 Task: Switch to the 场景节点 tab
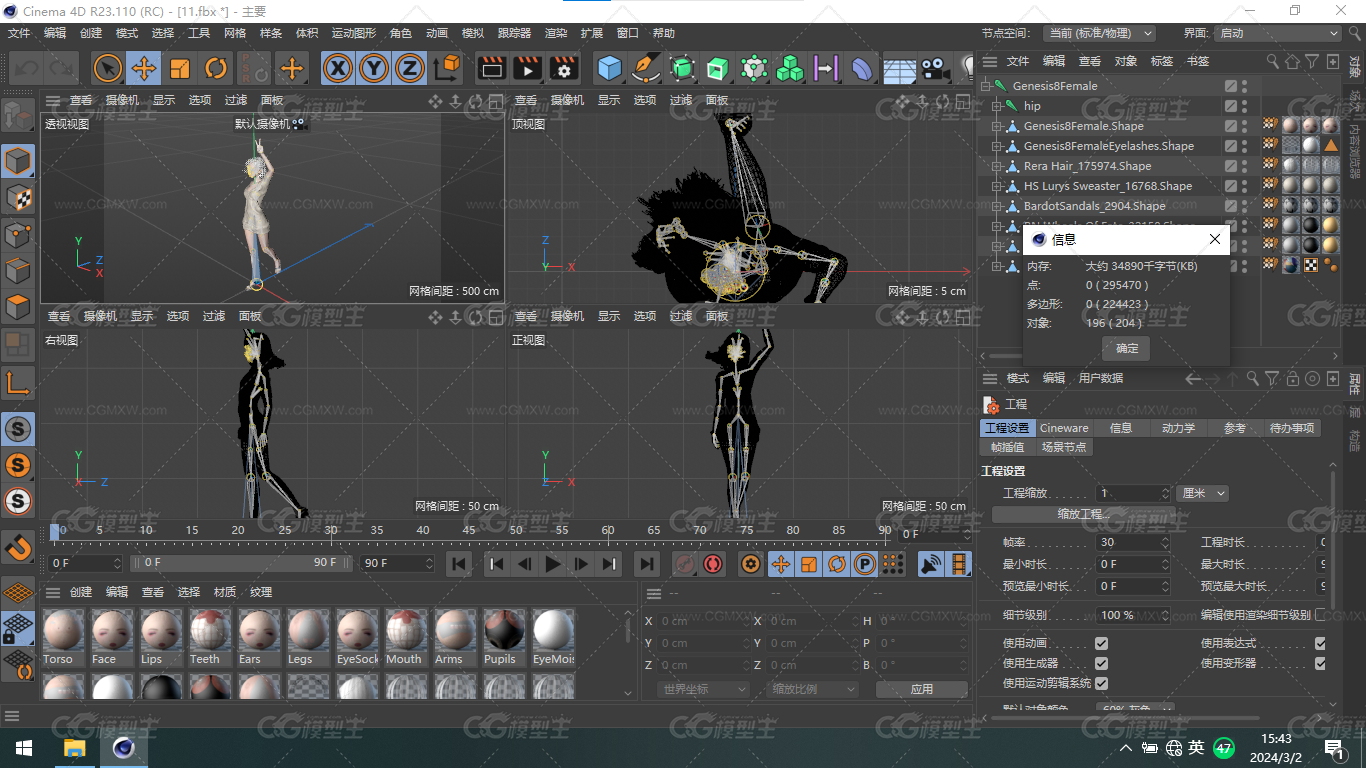click(1064, 447)
